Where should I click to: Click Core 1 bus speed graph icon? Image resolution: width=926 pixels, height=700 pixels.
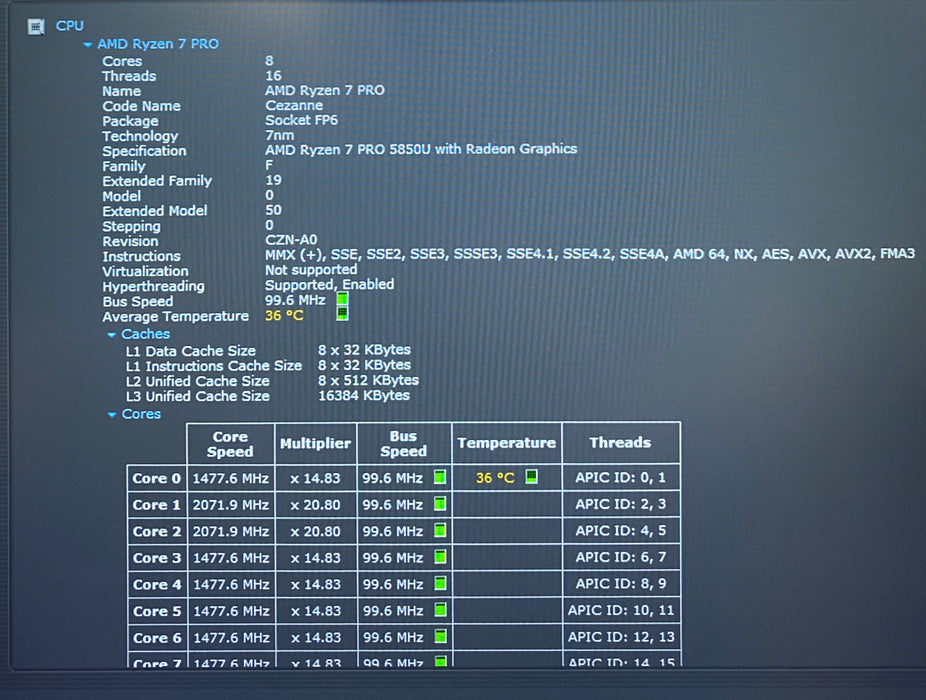(440, 503)
